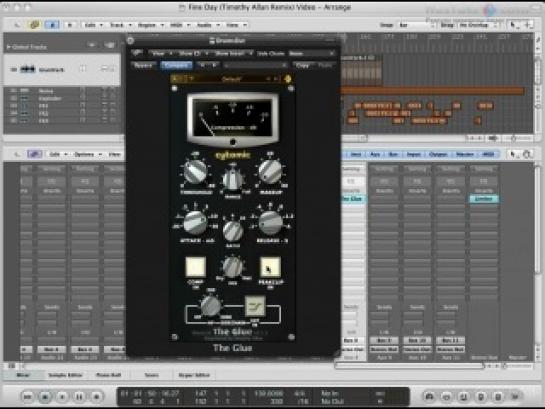The image size is (545, 409).
Task: Select the Drumwork track header
Action: pos(62,69)
